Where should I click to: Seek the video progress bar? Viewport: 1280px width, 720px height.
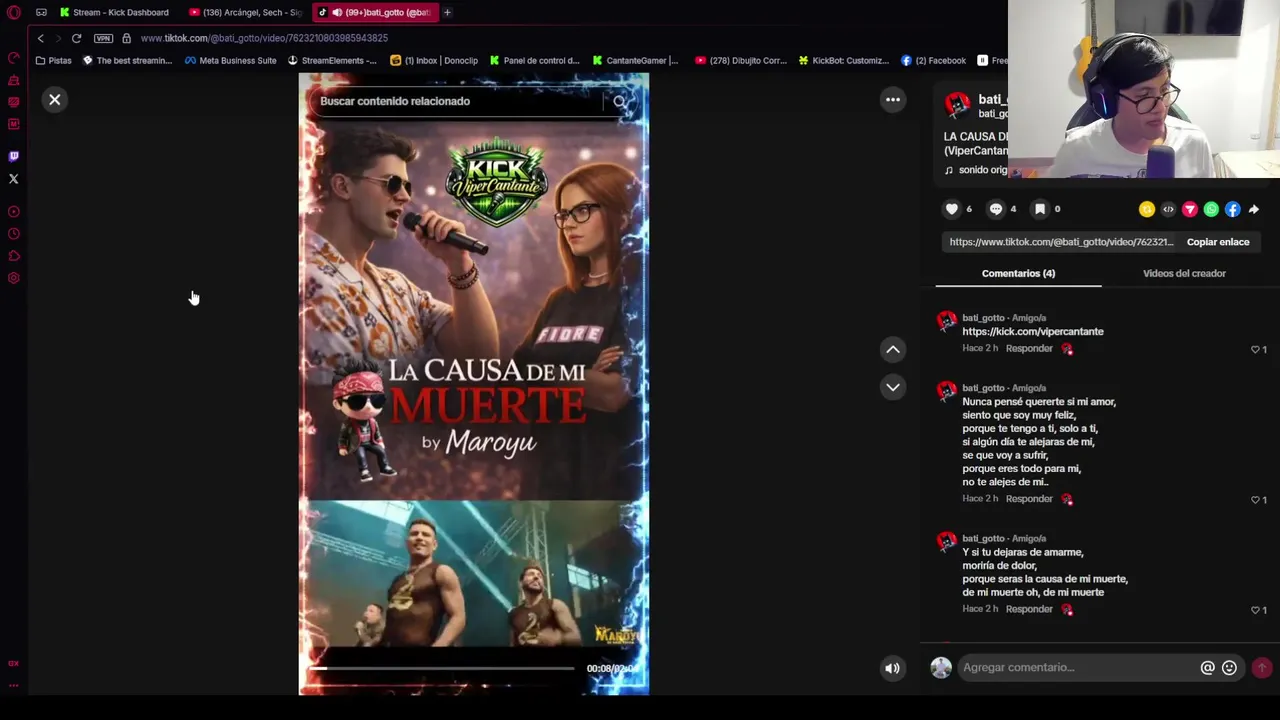click(x=443, y=668)
